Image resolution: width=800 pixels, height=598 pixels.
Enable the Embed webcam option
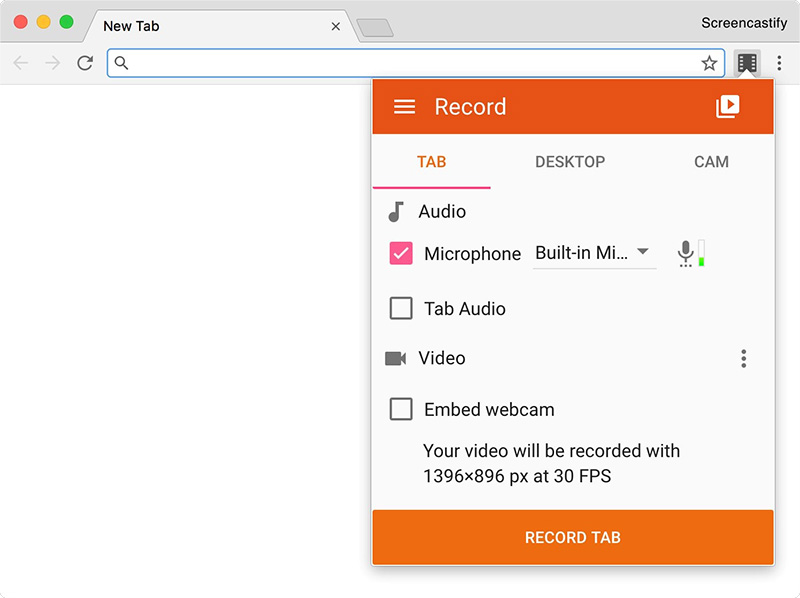(x=400, y=409)
